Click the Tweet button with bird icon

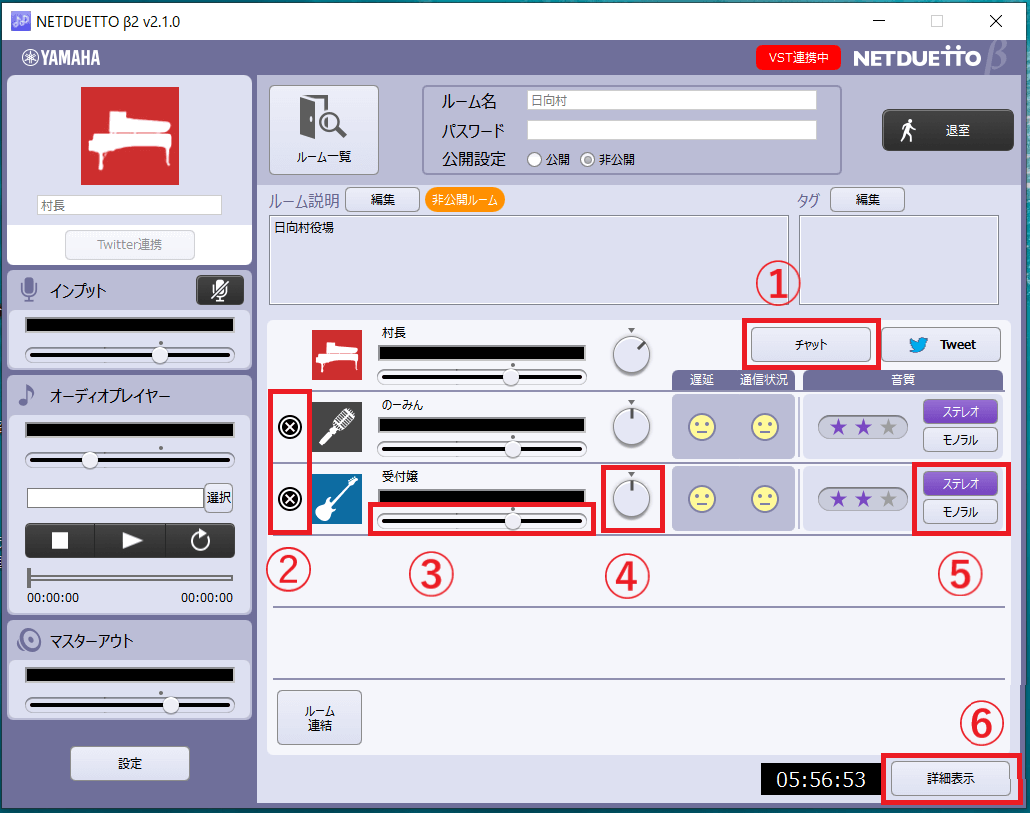[x=941, y=345]
